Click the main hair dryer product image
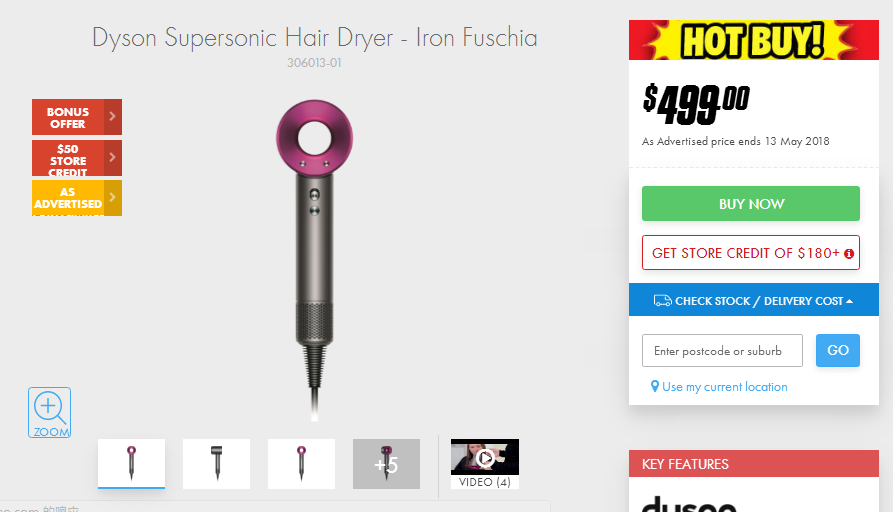The height and width of the screenshot is (512, 893). (314, 260)
